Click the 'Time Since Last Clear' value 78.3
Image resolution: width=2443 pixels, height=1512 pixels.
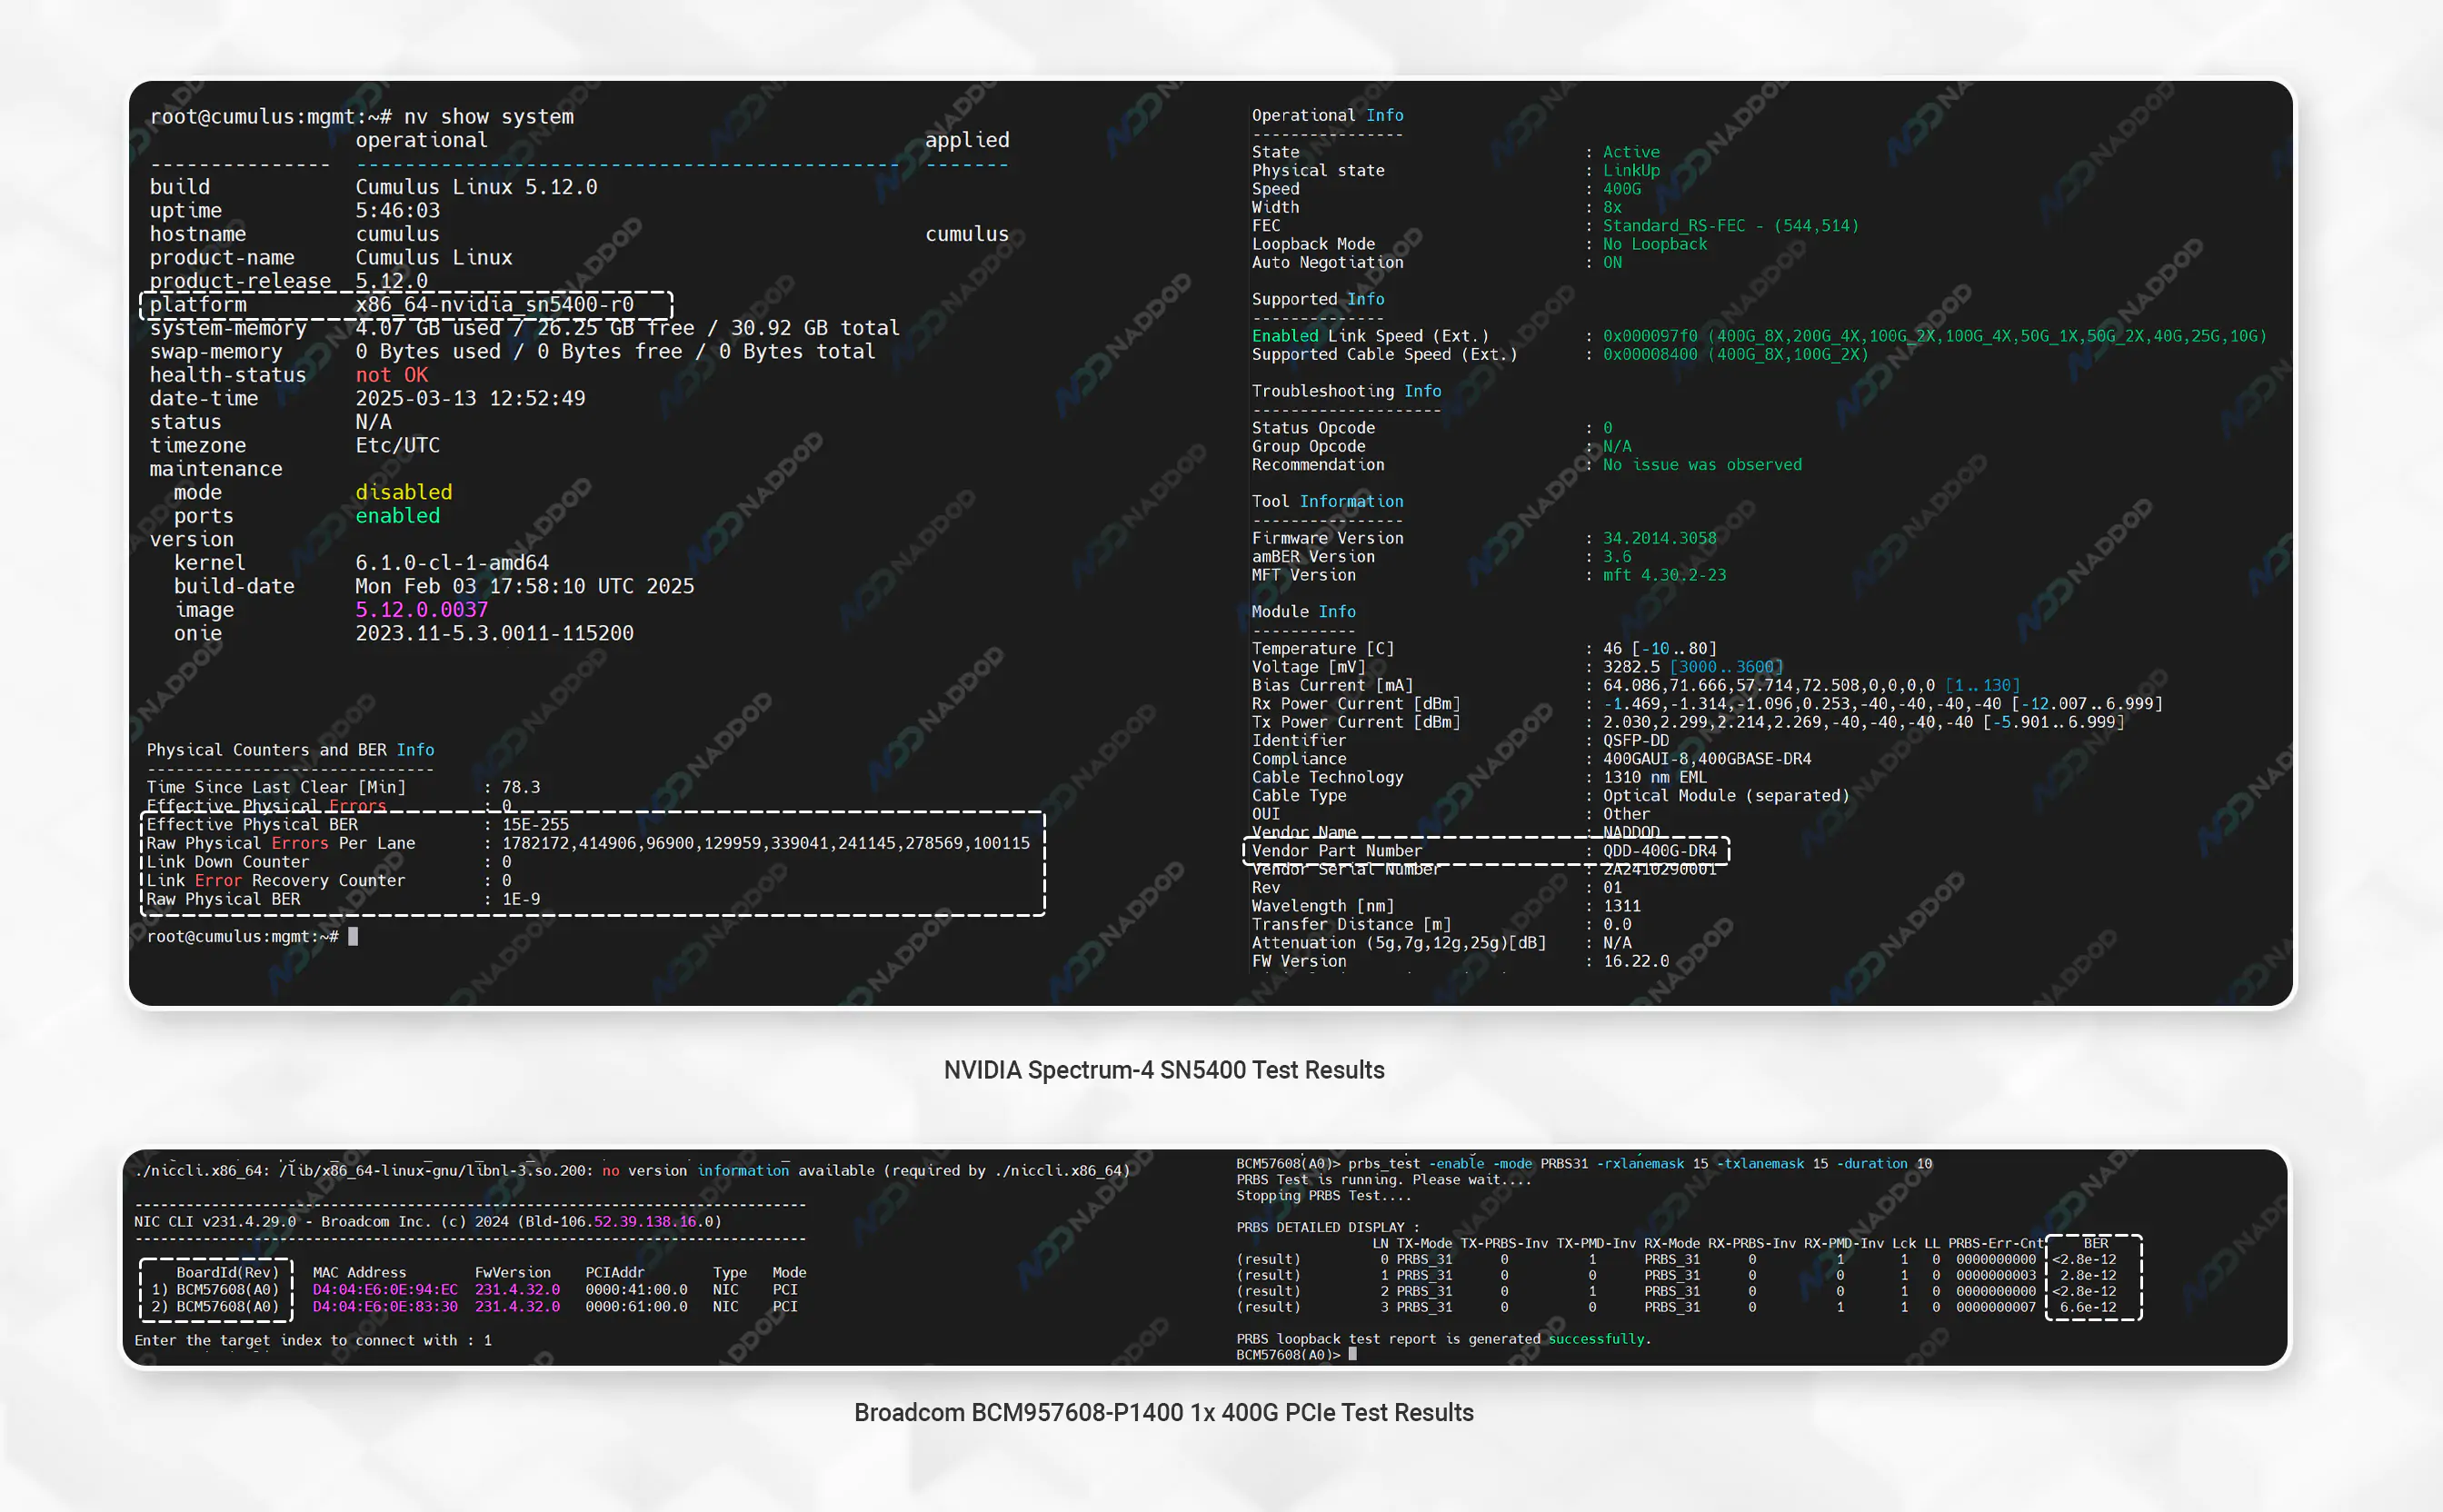coord(521,788)
